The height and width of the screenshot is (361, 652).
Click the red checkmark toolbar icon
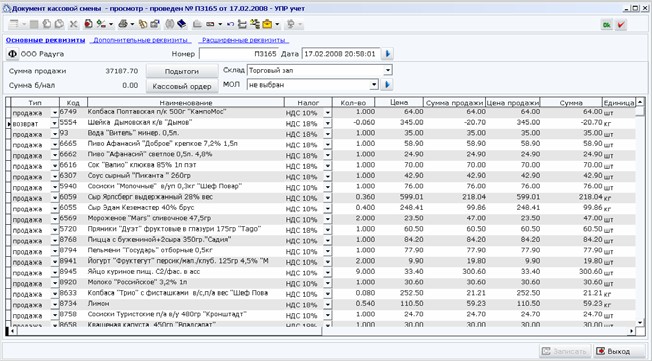click(x=620, y=25)
